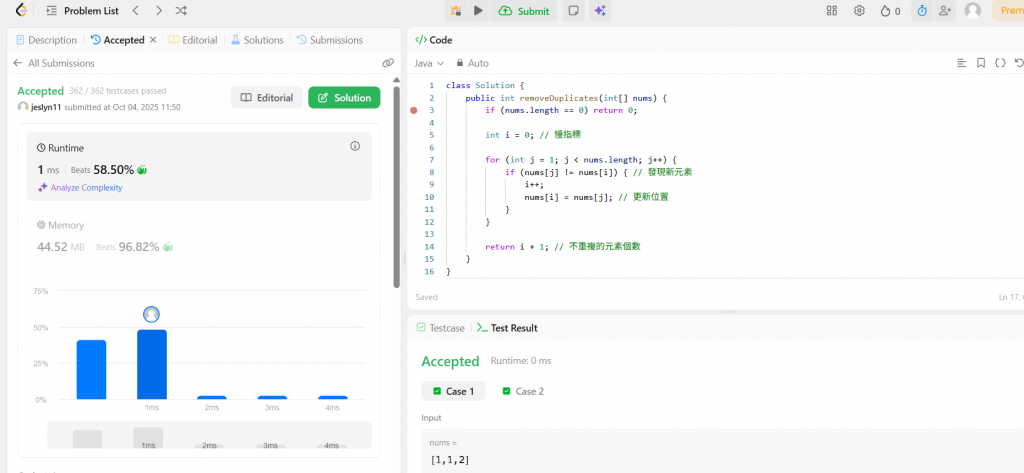Click the editor bookmark icon

[980, 63]
